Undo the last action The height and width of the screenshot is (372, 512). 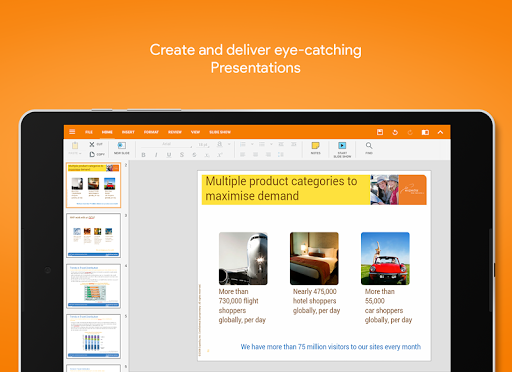click(x=395, y=132)
